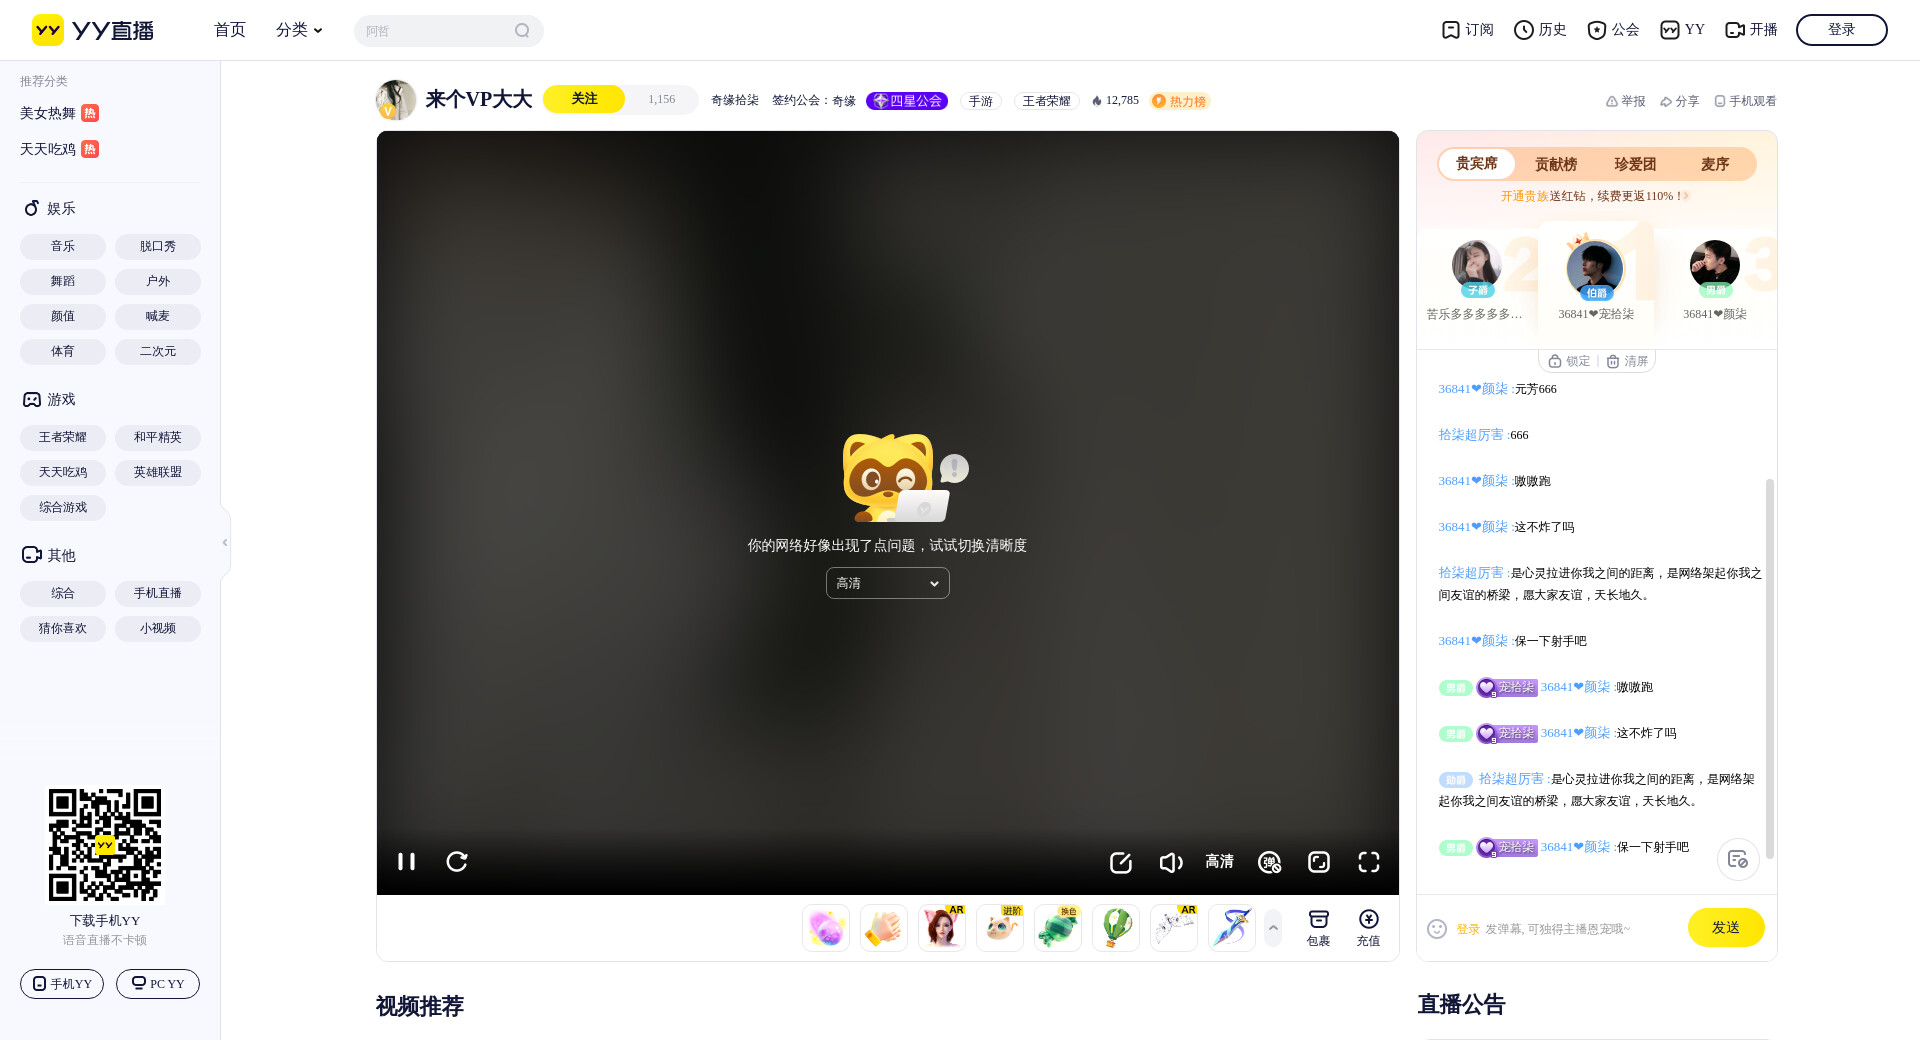
Task: Send the clapping hands gift
Action: coord(884,928)
